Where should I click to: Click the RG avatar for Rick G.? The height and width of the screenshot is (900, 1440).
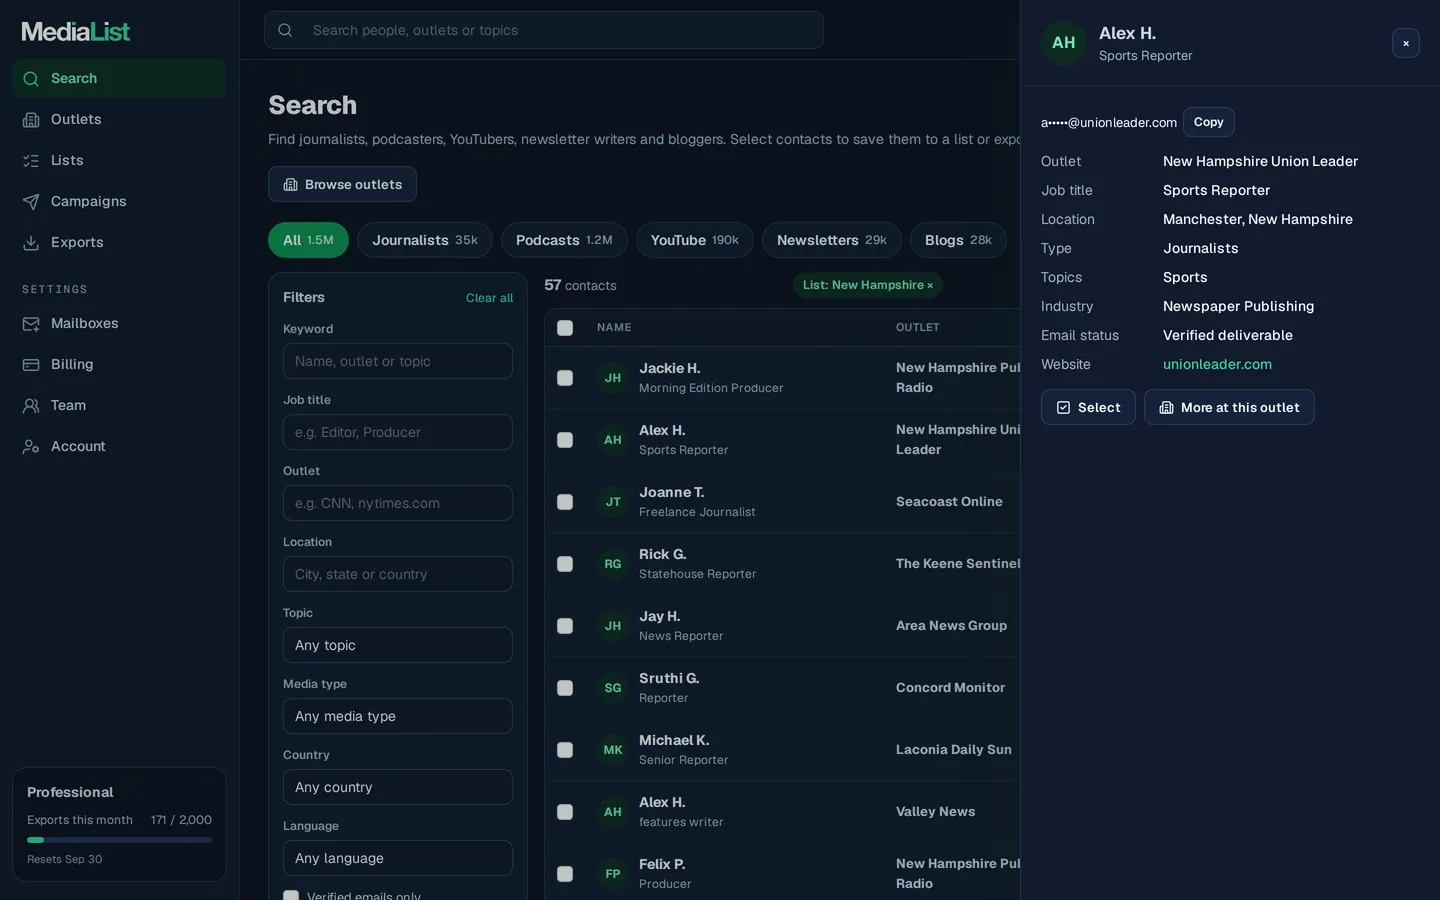613,564
